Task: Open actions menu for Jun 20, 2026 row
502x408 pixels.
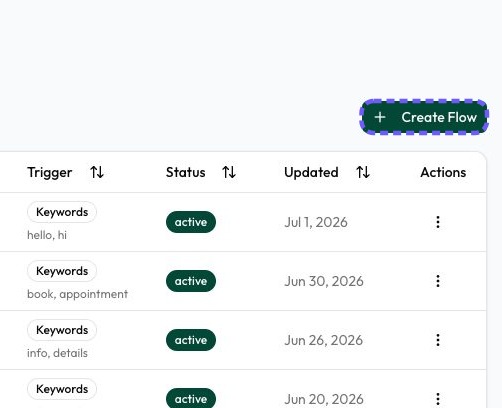Action: pyautogui.click(x=438, y=399)
